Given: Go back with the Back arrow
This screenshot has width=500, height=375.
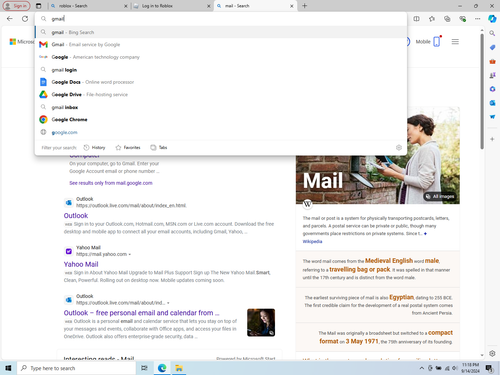Looking at the screenshot, I should (x=10, y=19).
